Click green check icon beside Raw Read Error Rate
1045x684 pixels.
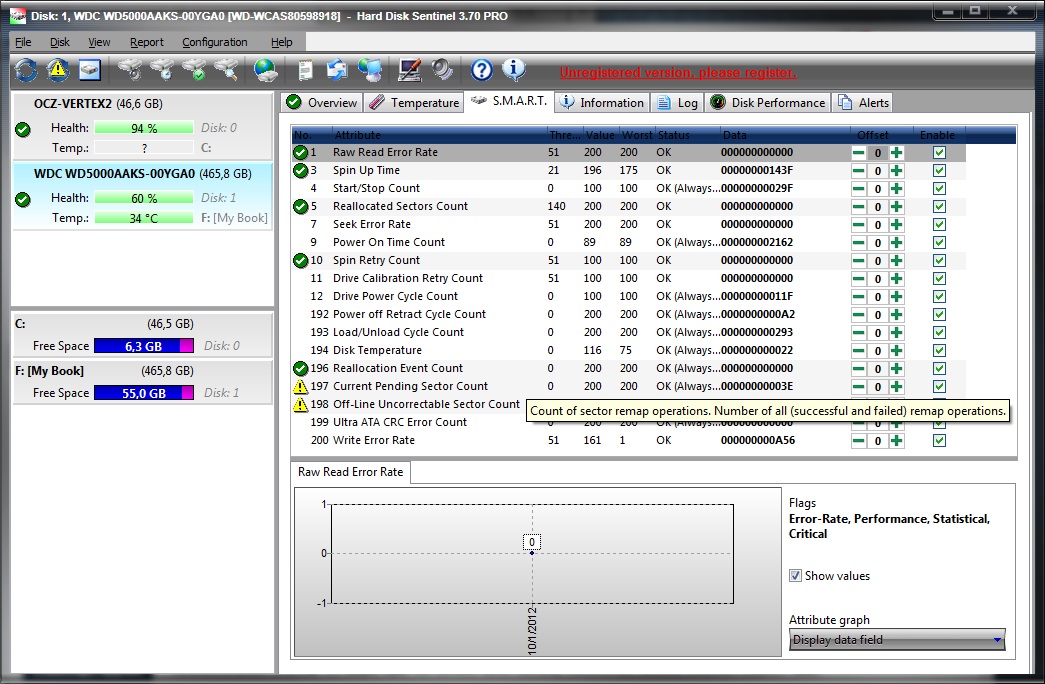click(301, 153)
